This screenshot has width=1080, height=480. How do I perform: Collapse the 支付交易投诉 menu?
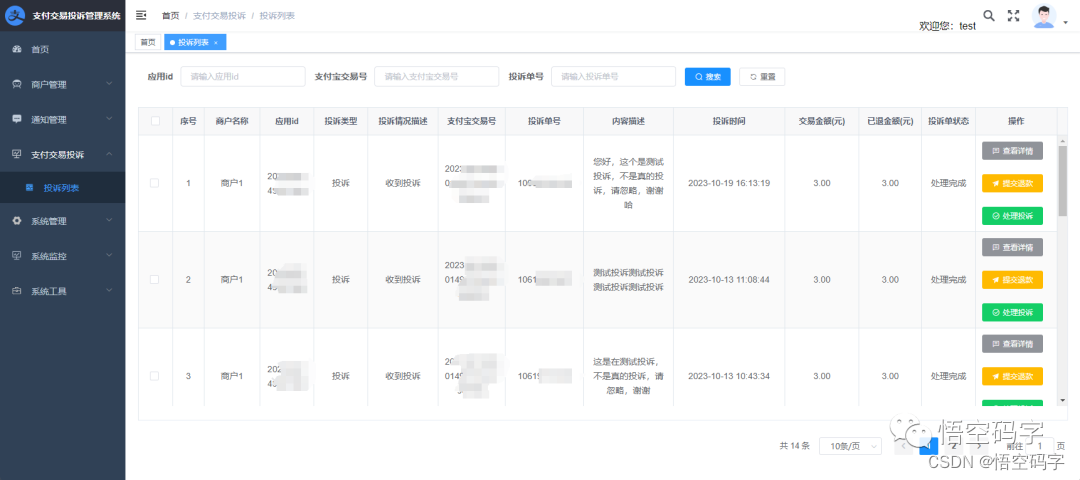[109, 154]
